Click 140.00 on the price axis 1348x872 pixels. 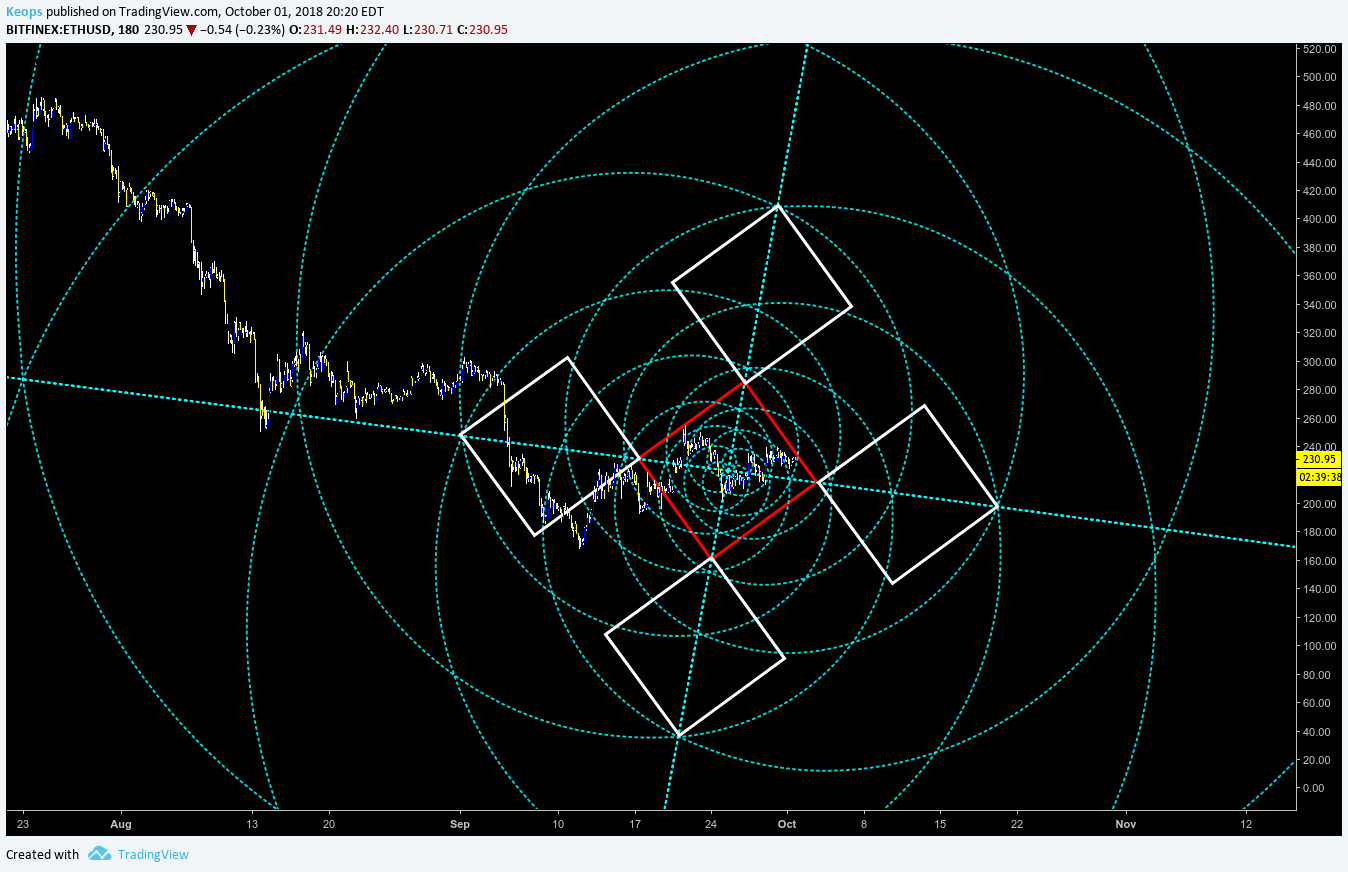pyautogui.click(x=1318, y=589)
